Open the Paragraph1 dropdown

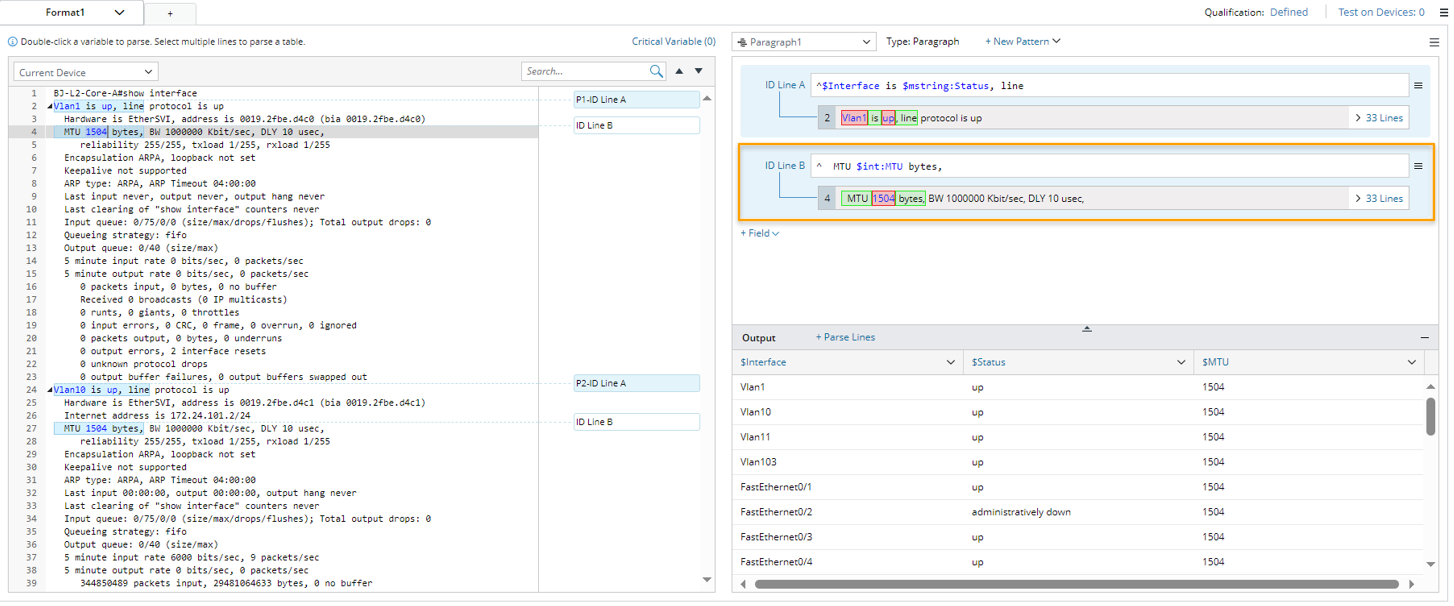click(x=804, y=42)
